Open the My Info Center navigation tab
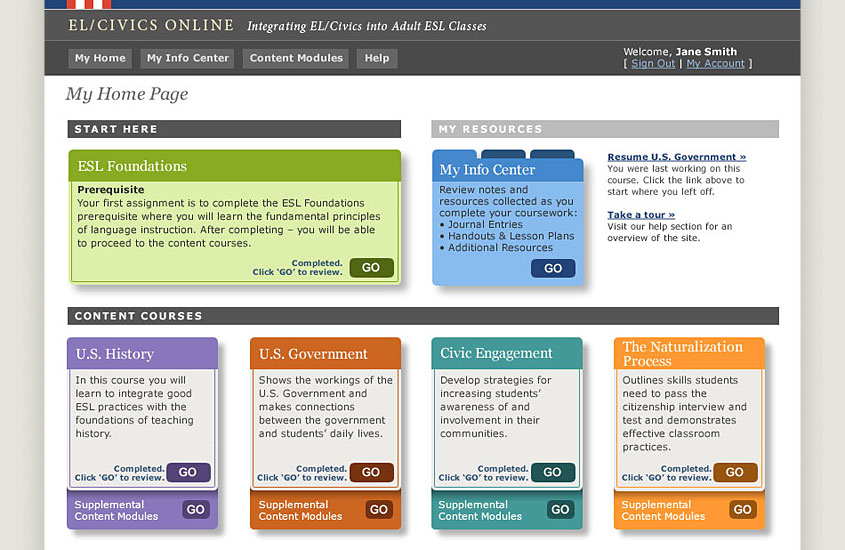The height and width of the screenshot is (550, 845). (x=187, y=58)
